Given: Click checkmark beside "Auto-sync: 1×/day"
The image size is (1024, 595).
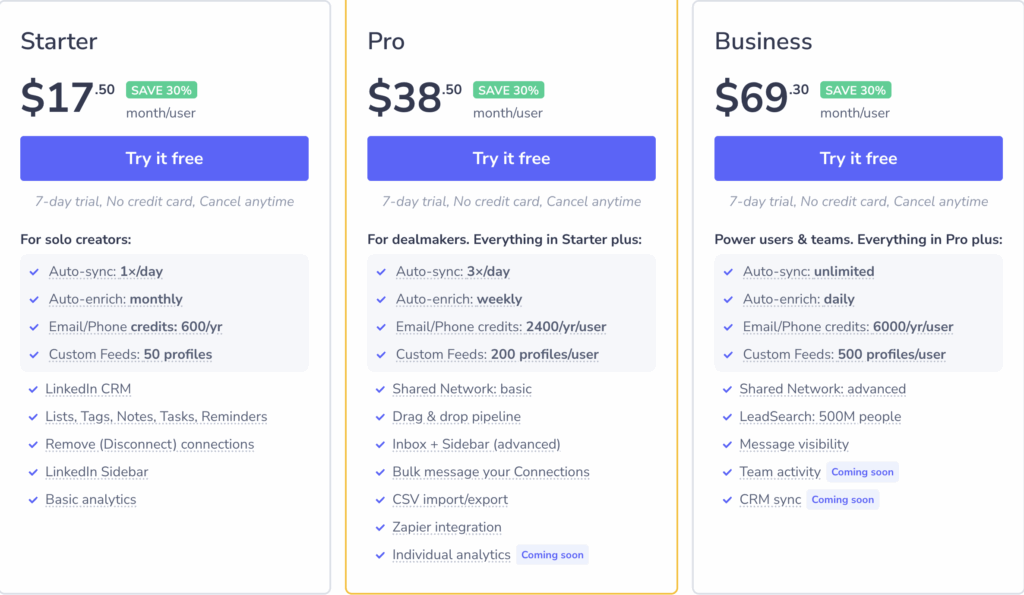Looking at the screenshot, I should 31,271.
